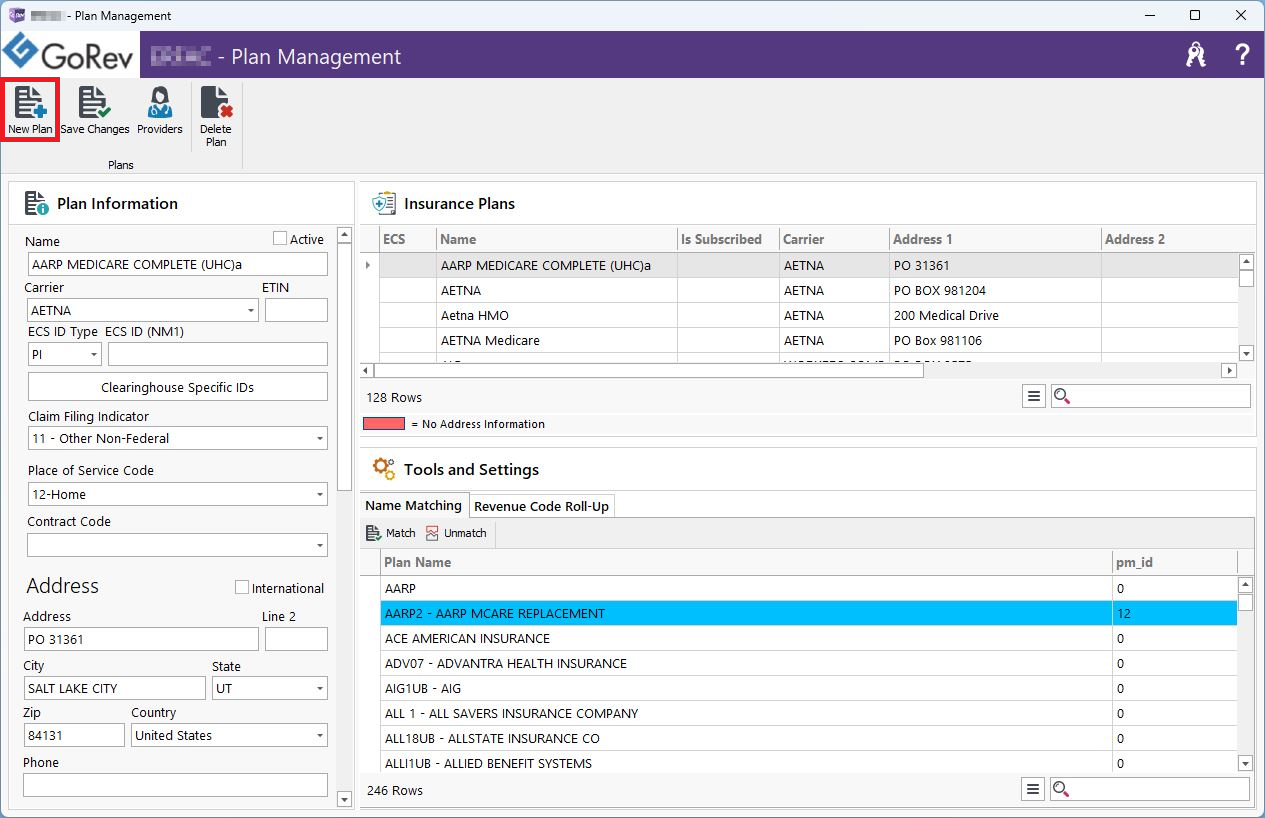Toggle the International checkbox
The height and width of the screenshot is (818, 1265).
coord(242,588)
